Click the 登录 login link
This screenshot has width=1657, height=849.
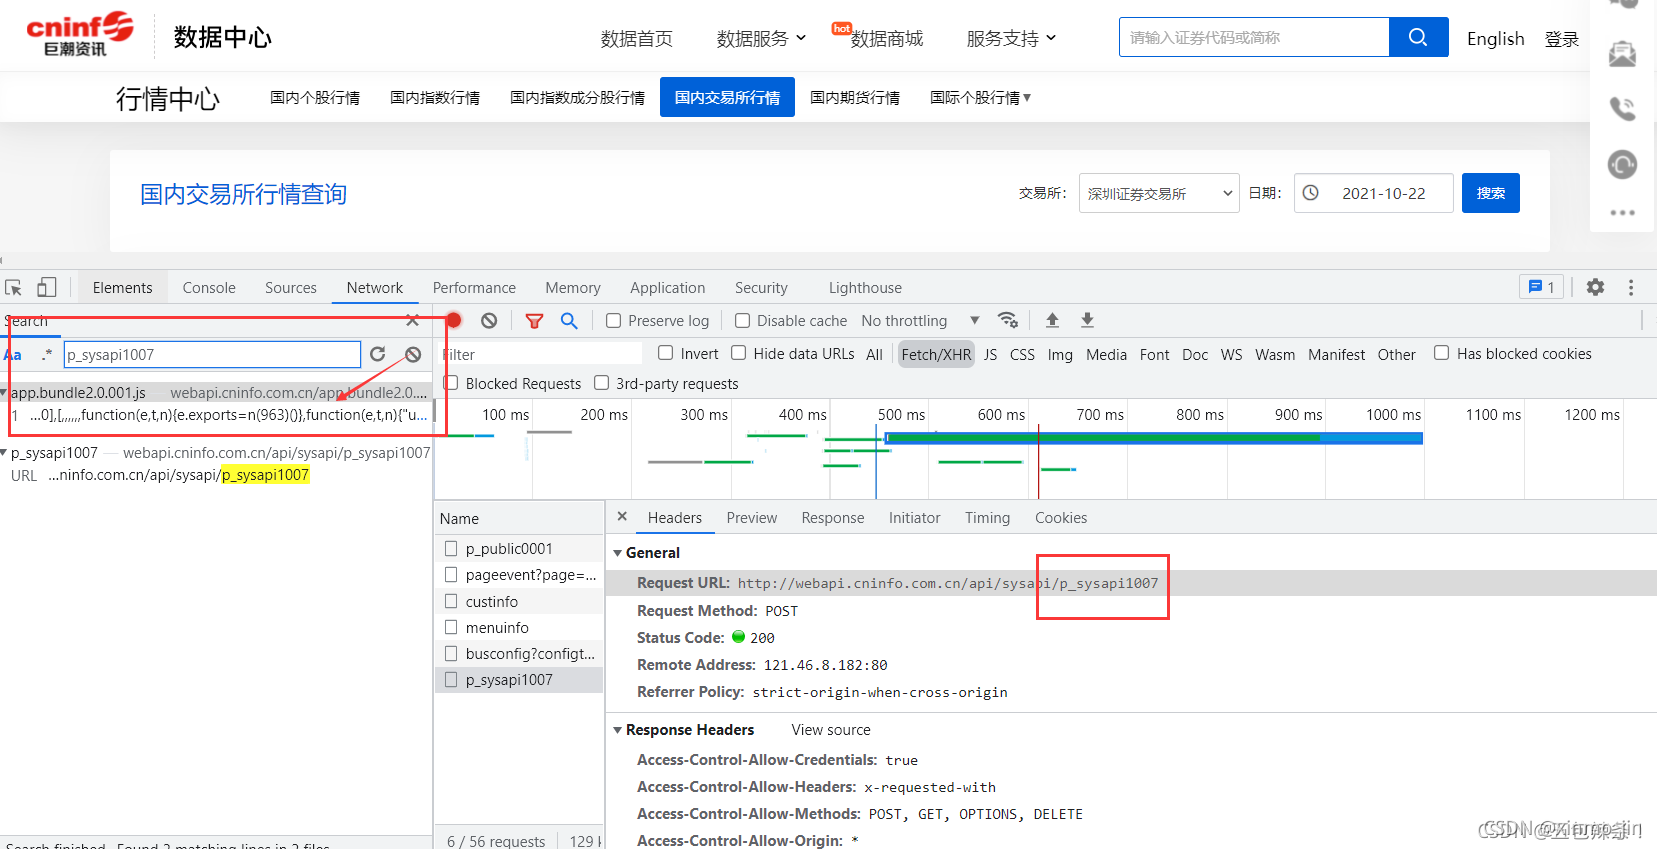tap(1561, 39)
